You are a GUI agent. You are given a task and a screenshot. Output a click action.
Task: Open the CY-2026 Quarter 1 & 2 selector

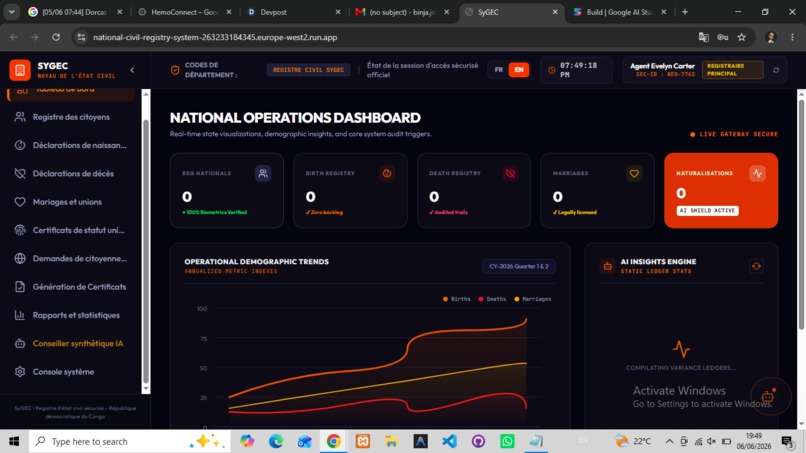click(x=519, y=266)
